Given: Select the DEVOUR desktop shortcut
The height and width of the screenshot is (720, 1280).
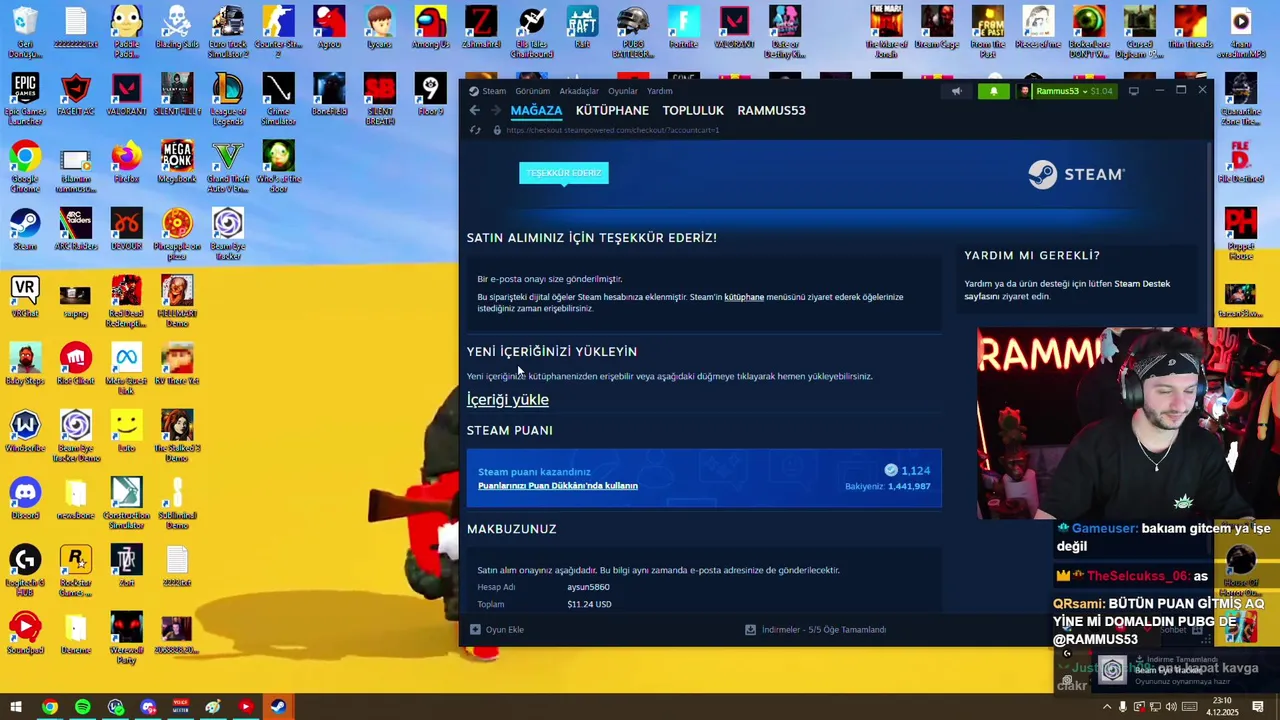Looking at the screenshot, I should [x=126, y=229].
